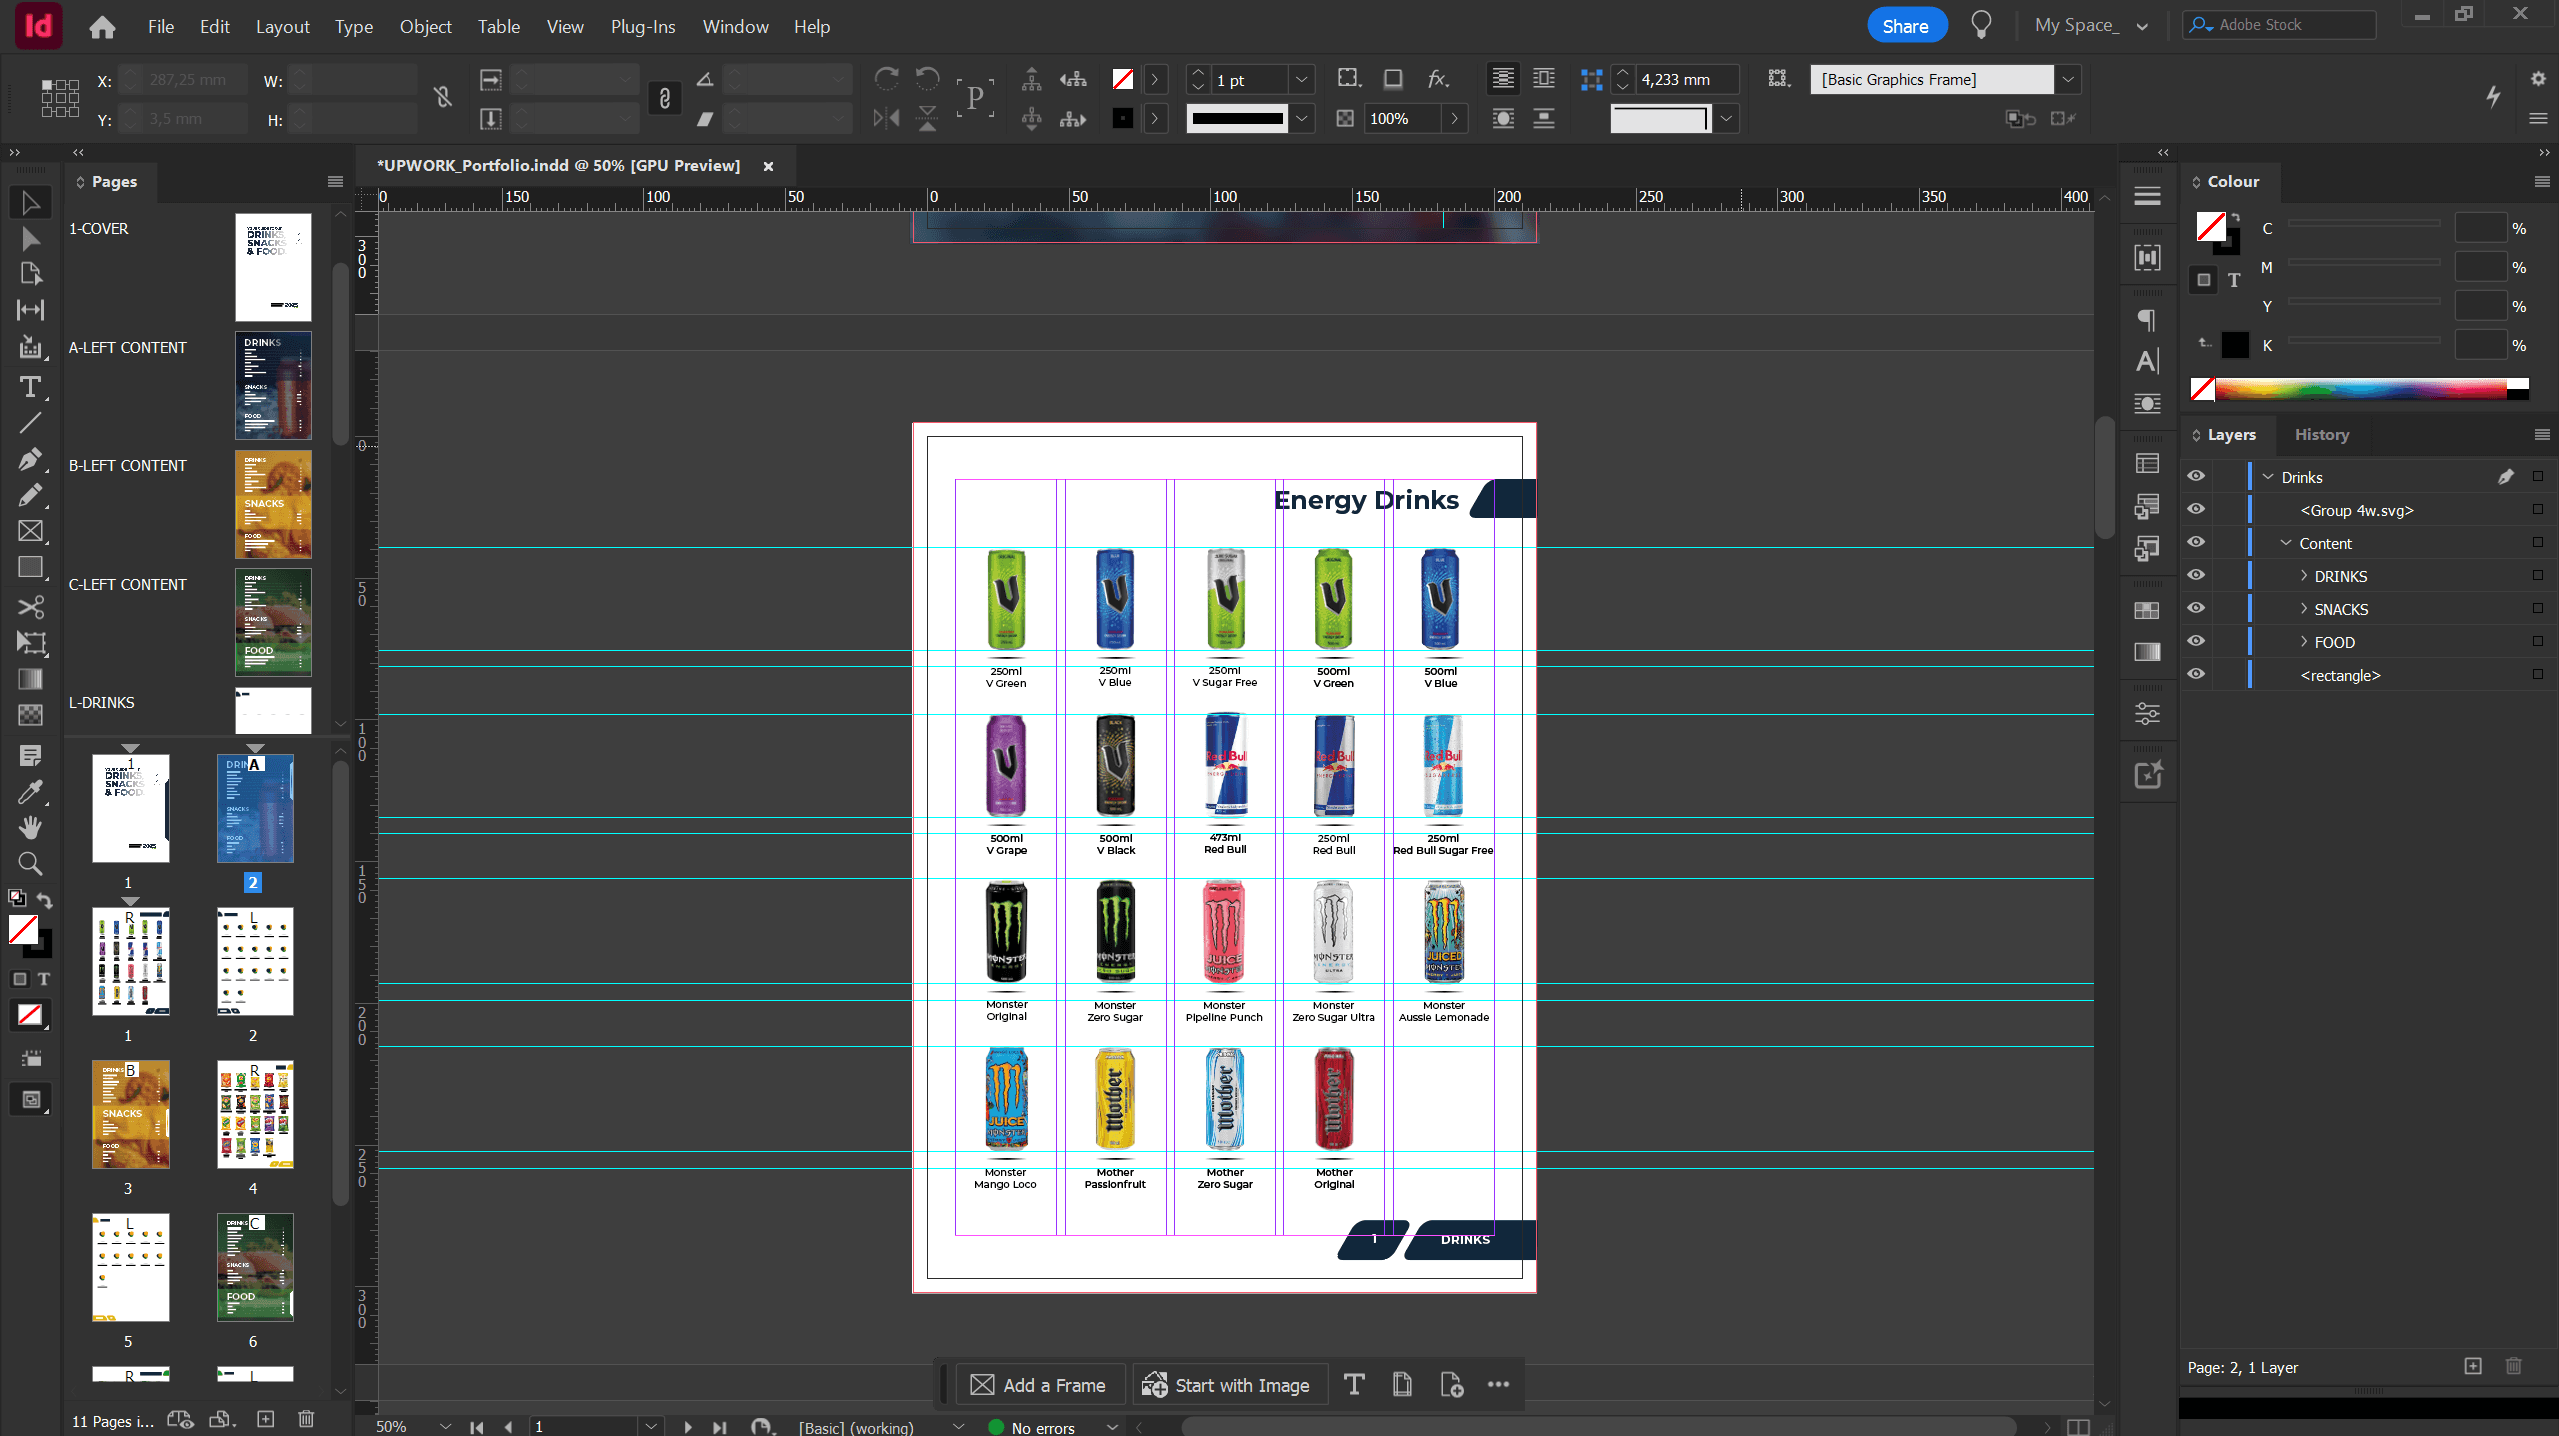This screenshot has width=2559, height=1436.
Task: Choose the Hand tool
Action: tap(30, 827)
